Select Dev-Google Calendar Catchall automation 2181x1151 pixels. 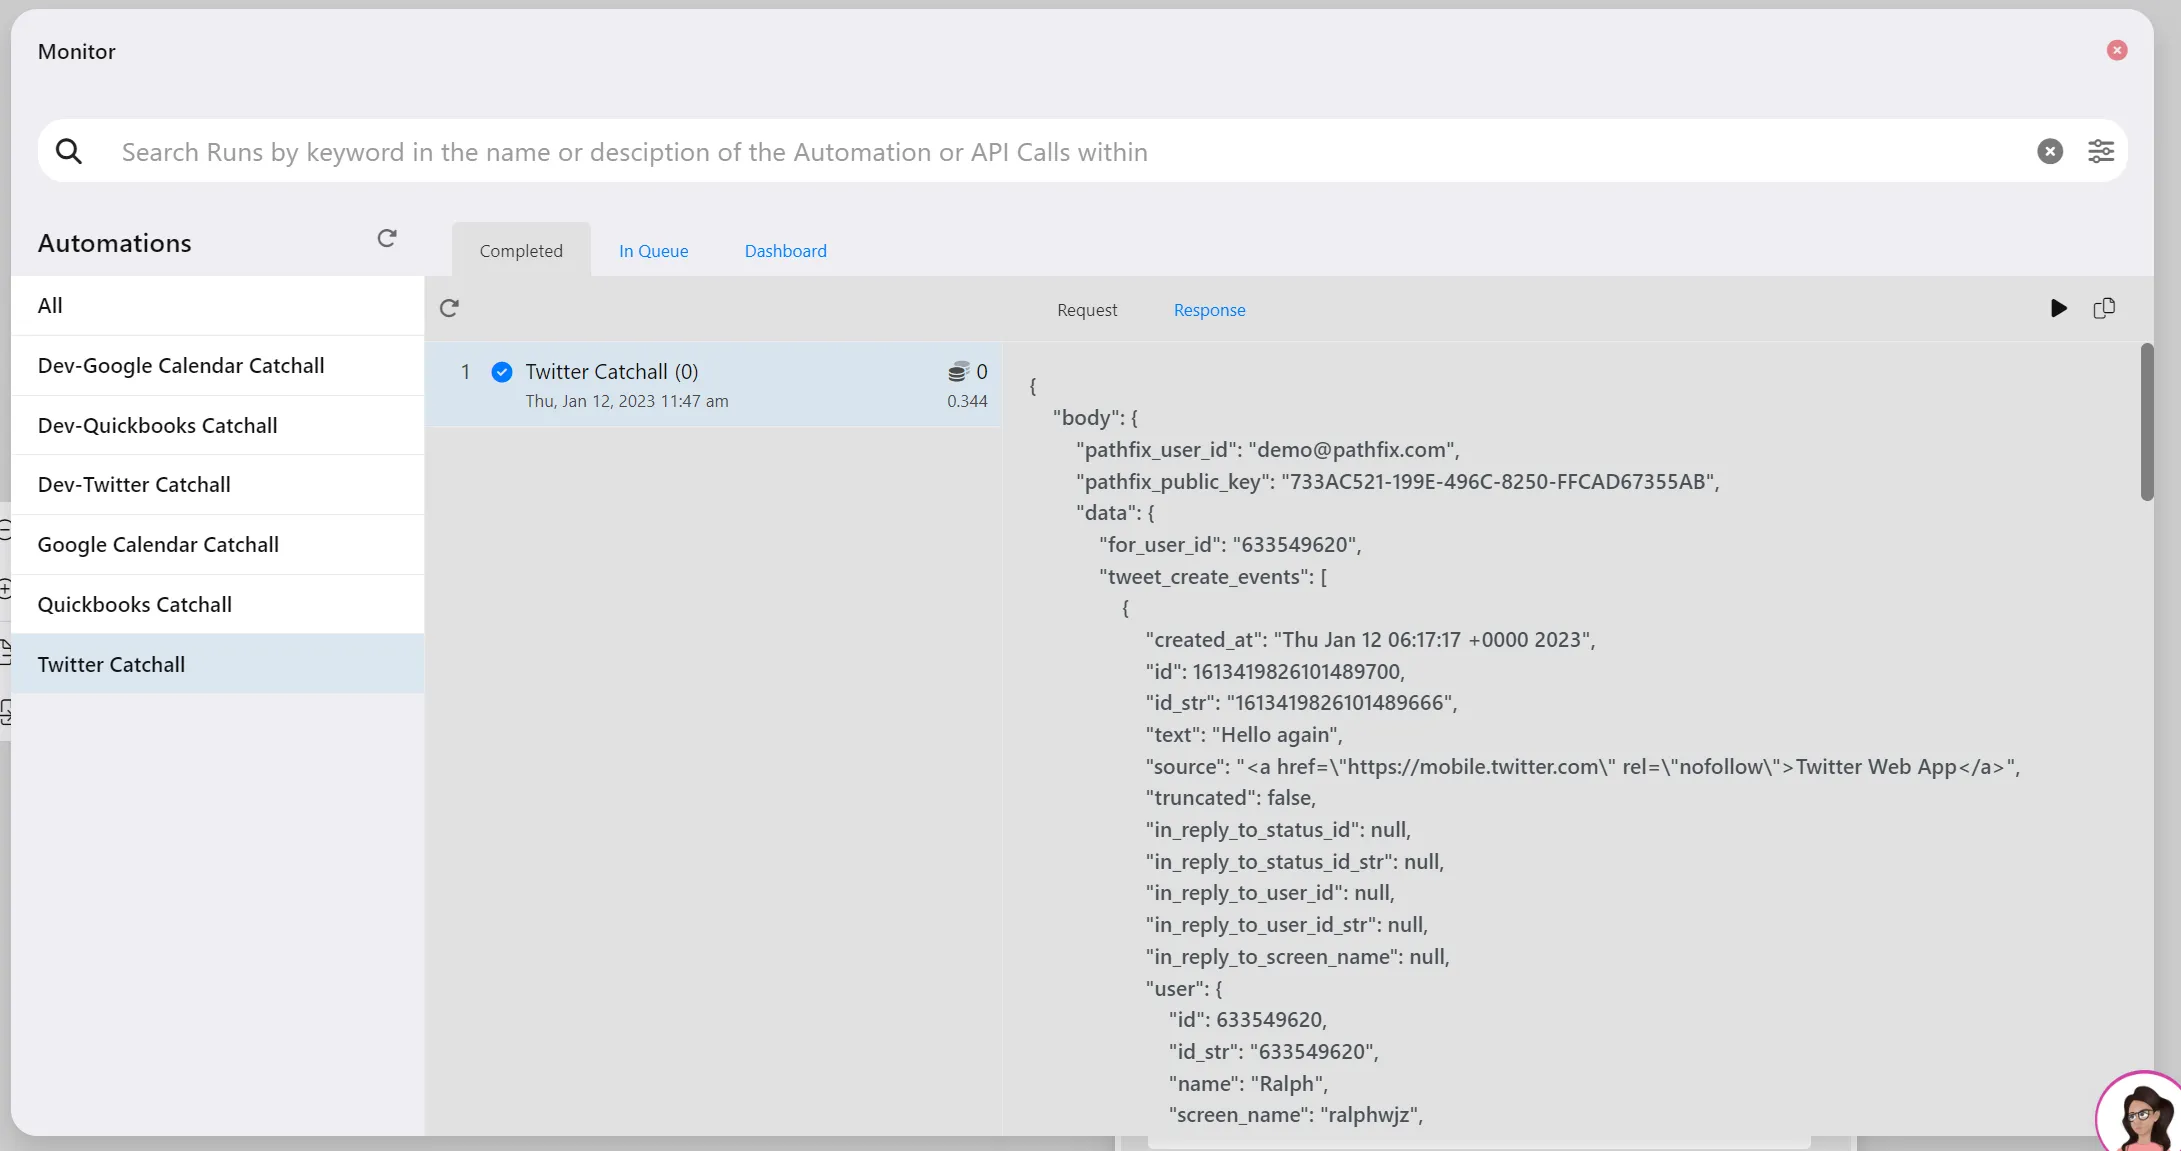pyautogui.click(x=218, y=366)
